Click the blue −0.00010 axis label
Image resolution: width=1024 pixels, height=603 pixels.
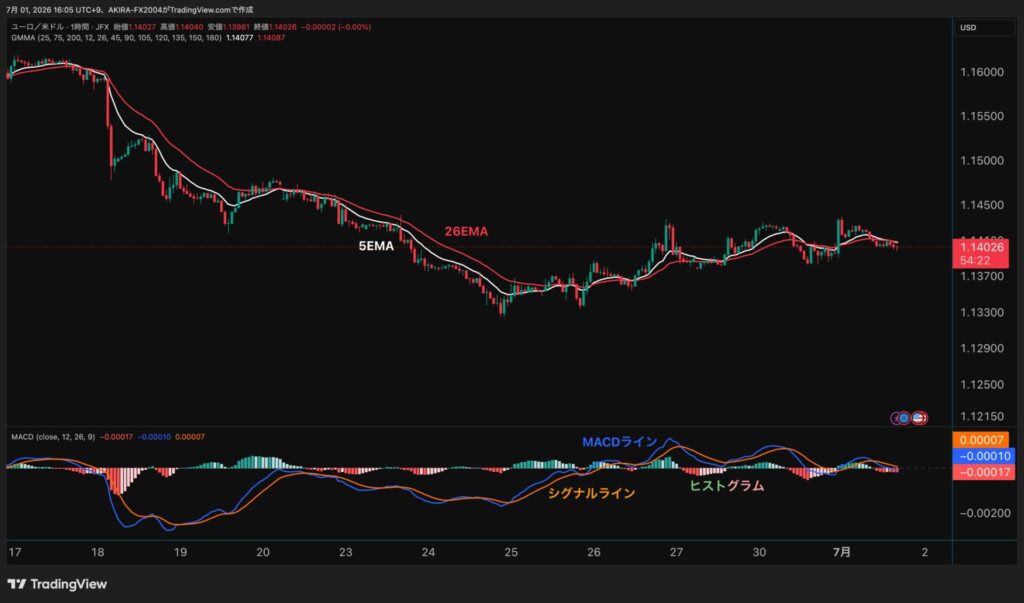[984, 456]
